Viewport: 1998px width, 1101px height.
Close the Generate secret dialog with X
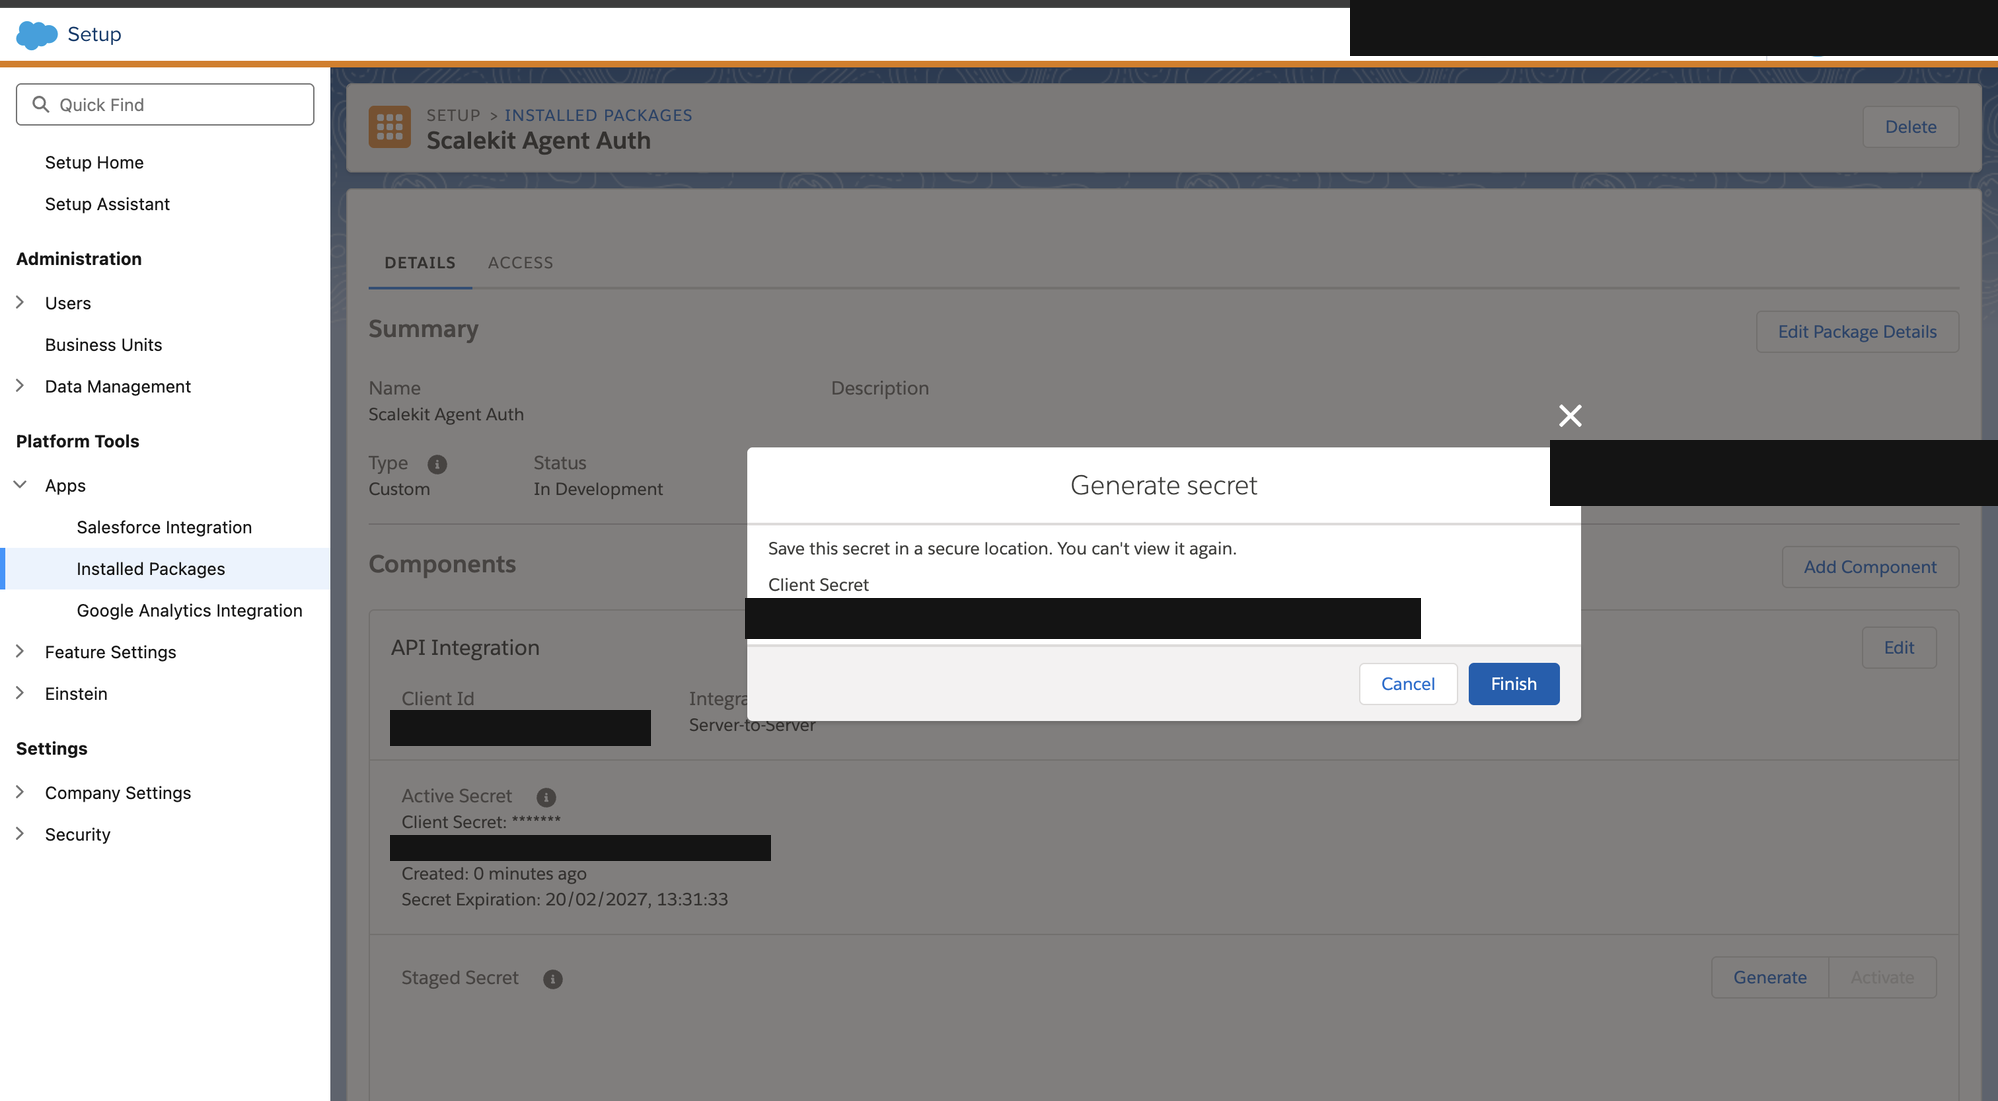coord(1570,416)
